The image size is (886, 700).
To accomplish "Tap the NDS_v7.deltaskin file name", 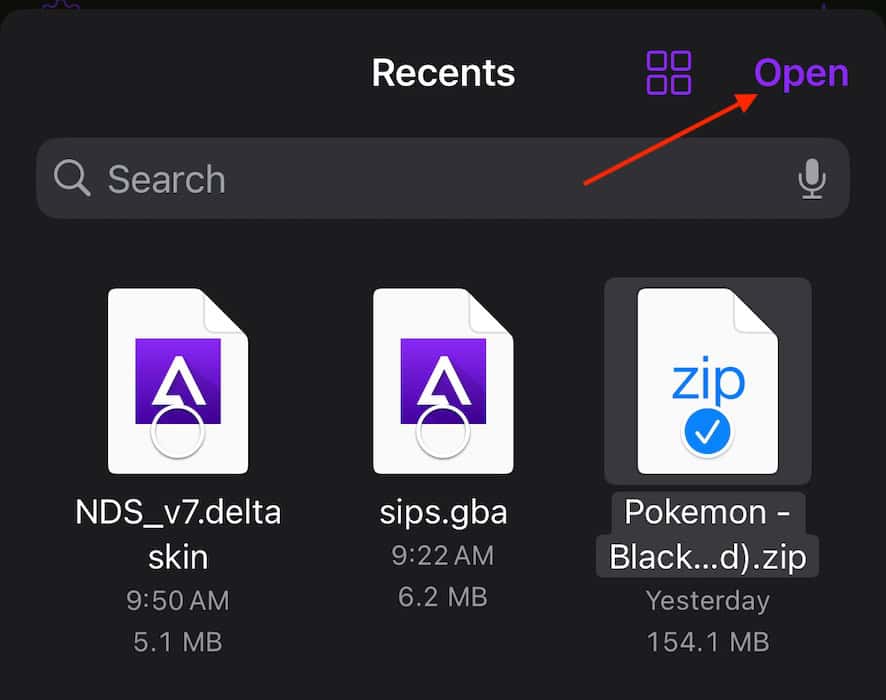I will 178,535.
